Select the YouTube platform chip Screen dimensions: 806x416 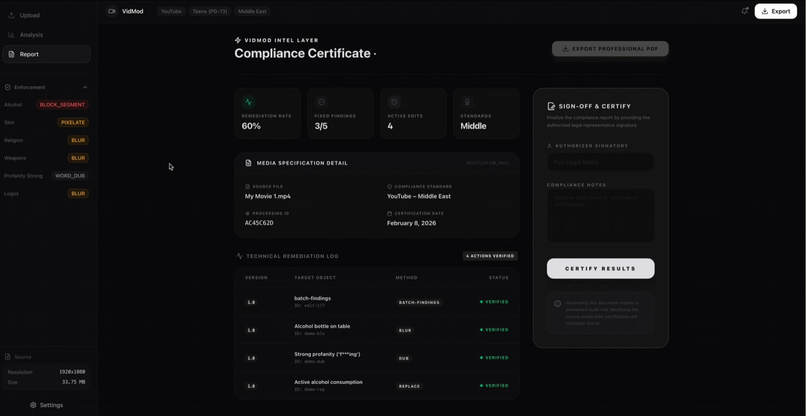coord(171,11)
